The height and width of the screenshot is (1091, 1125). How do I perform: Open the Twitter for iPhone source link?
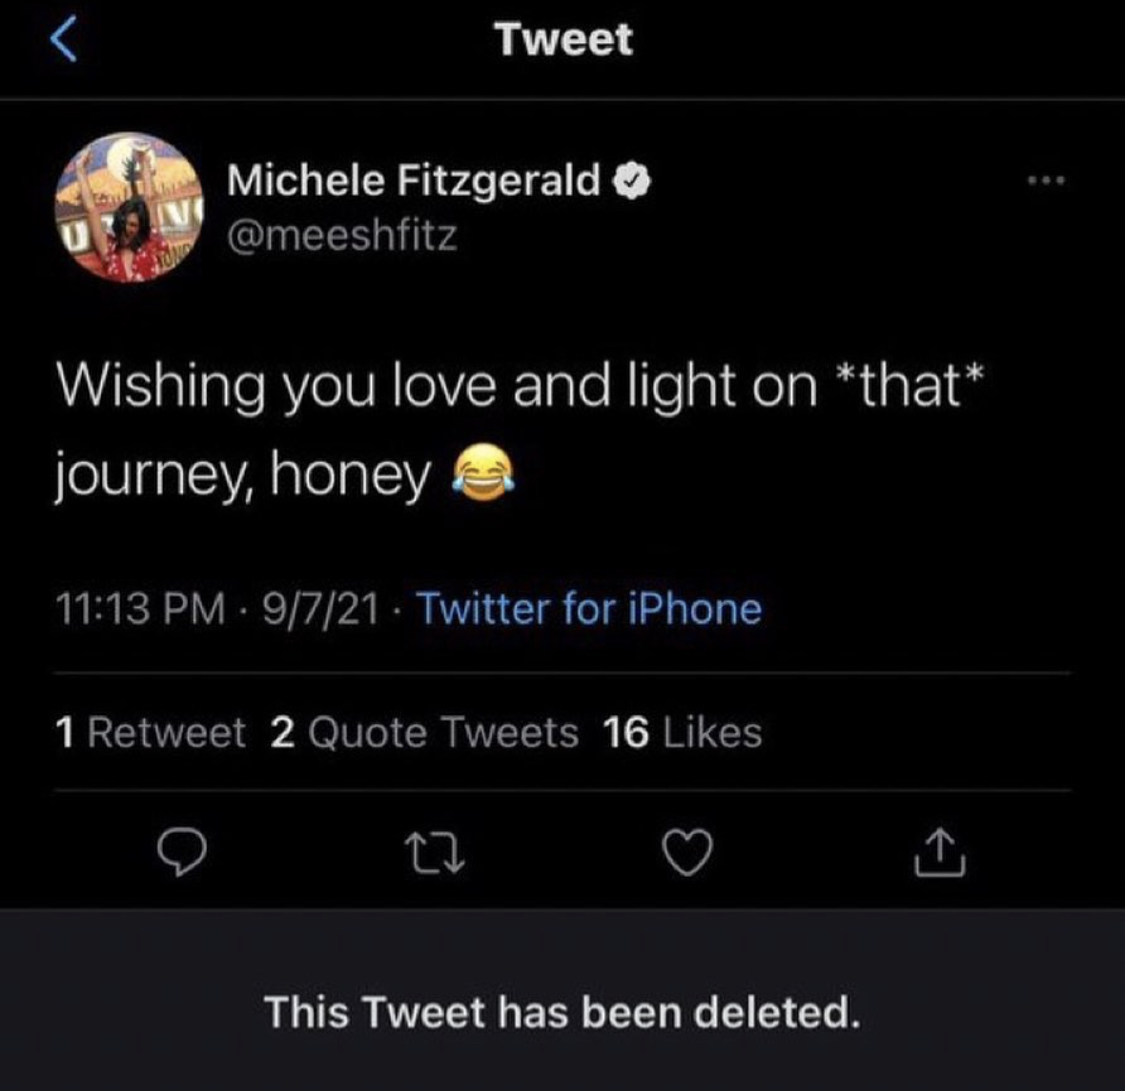pyautogui.click(x=589, y=609)
